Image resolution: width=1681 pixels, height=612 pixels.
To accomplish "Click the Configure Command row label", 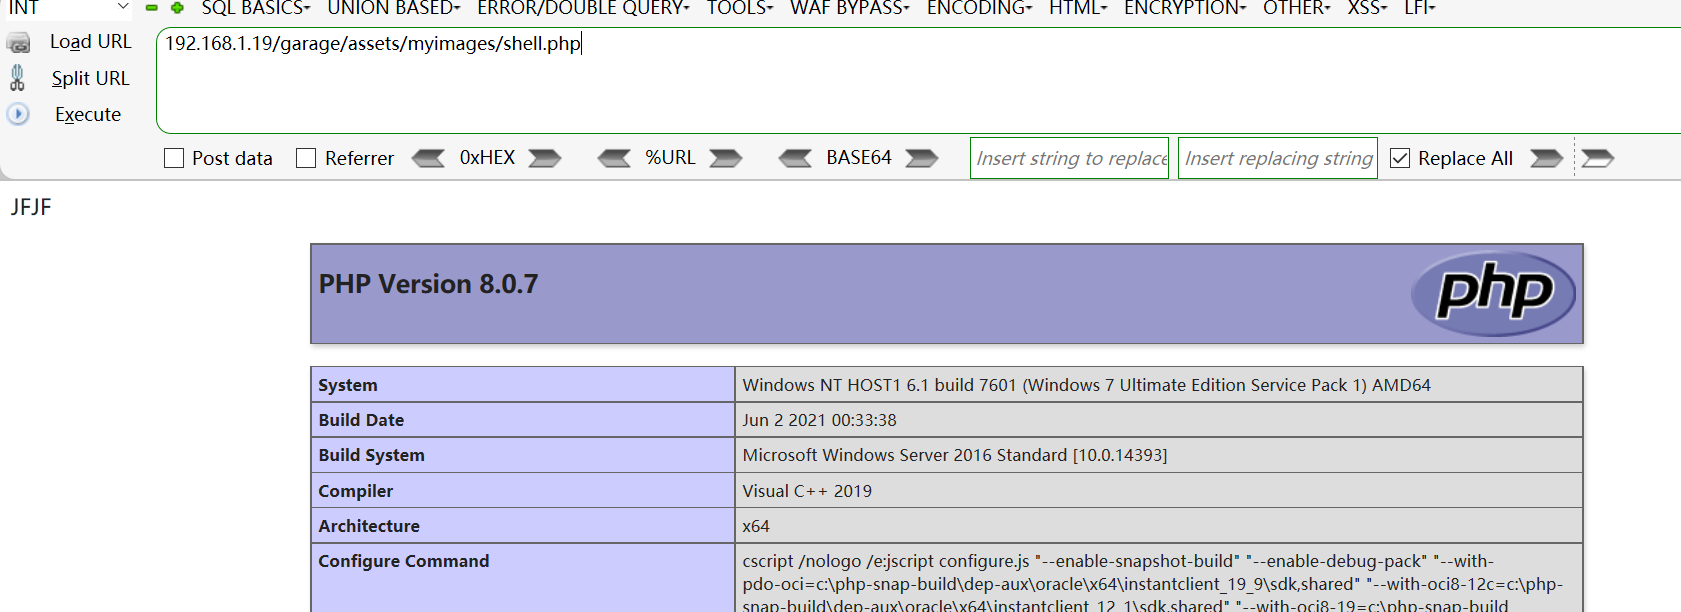I will 404,561.
